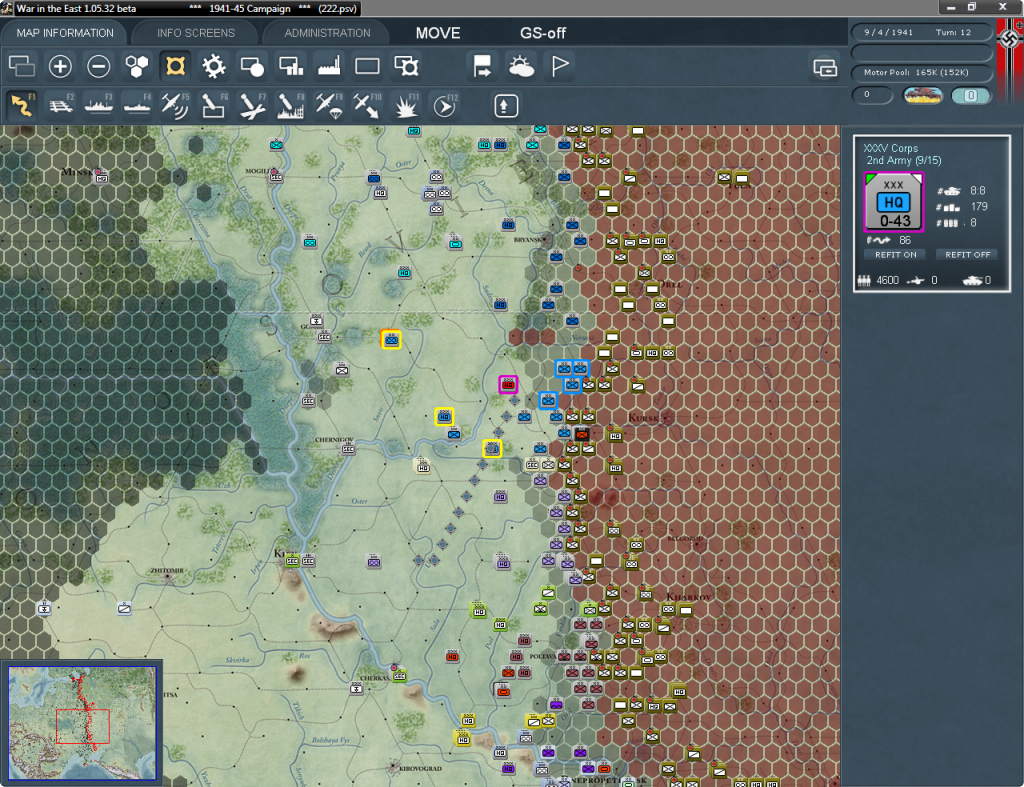Click the light blue 0 counter button
The image size is (1024, 787).
(x=970, y=95)
